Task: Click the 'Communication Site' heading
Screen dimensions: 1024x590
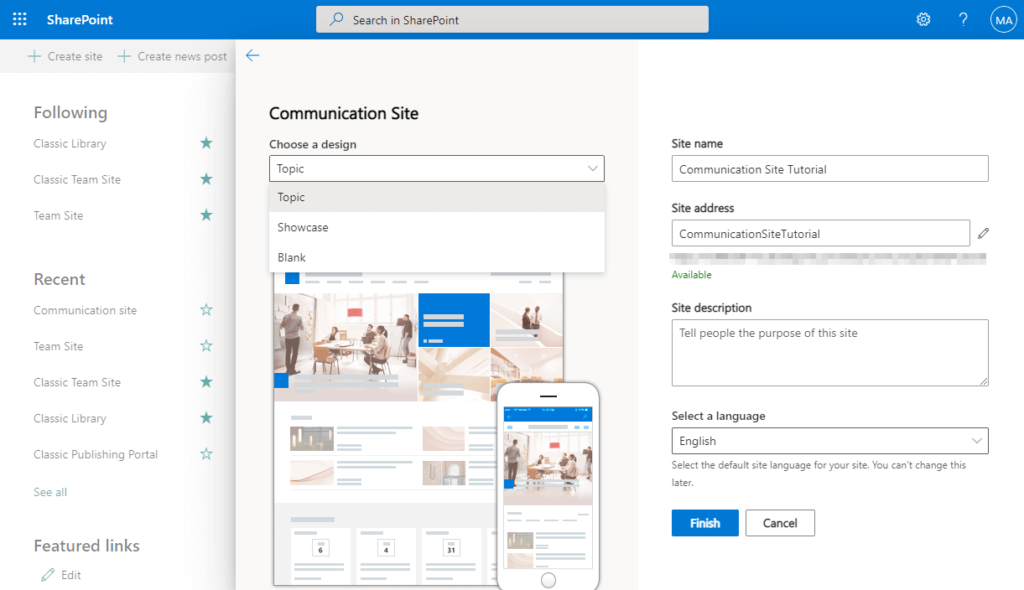Action: click(x=344, y=113)
